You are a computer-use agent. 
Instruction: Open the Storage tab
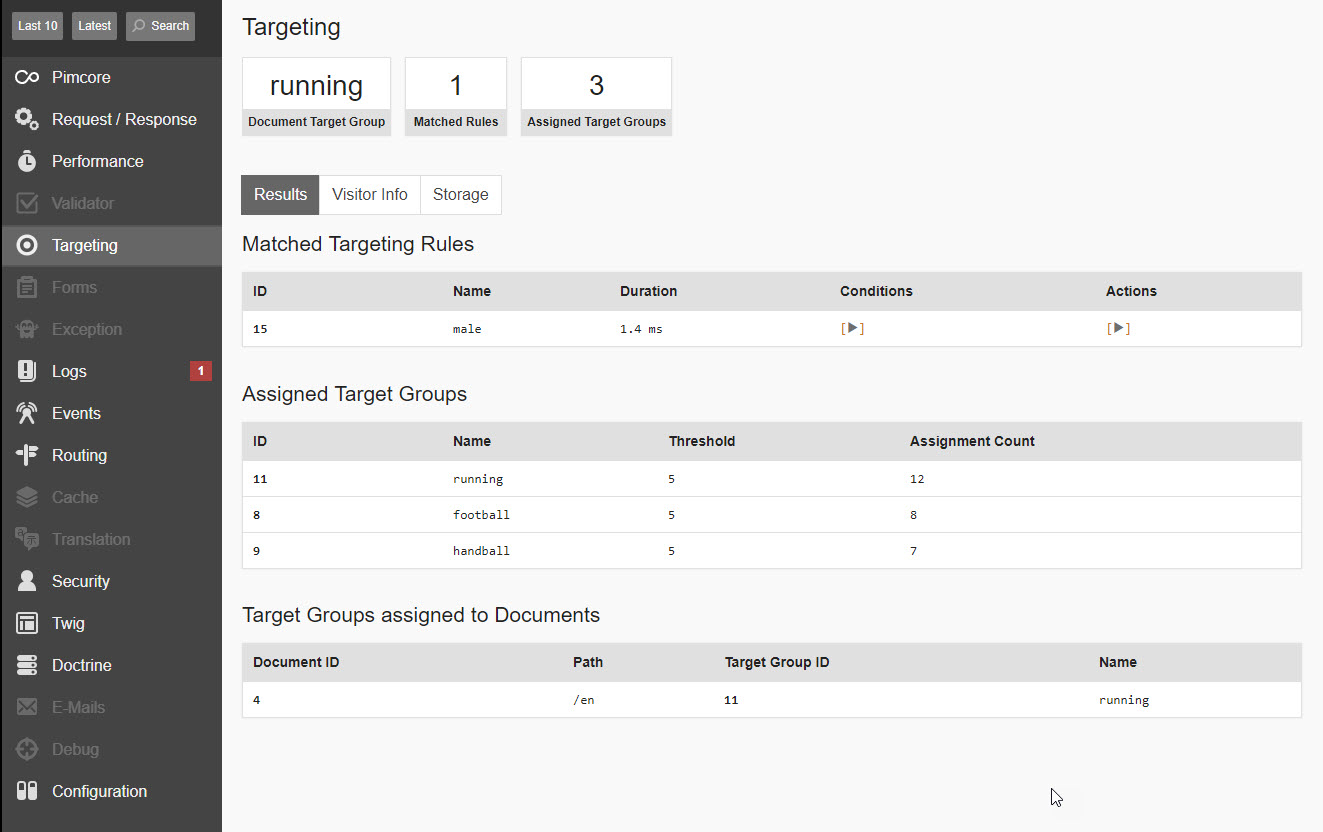point(460,195)
